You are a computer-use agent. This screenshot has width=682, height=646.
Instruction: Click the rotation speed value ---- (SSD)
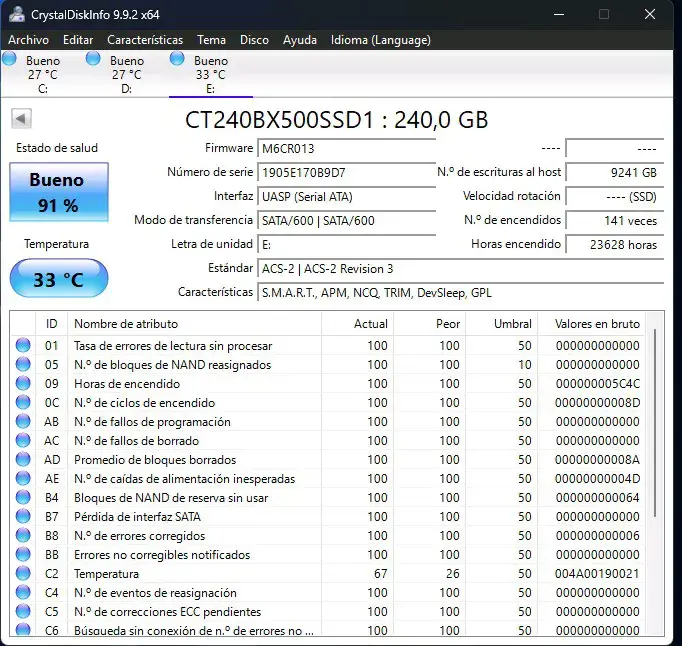tap(615, 197)
